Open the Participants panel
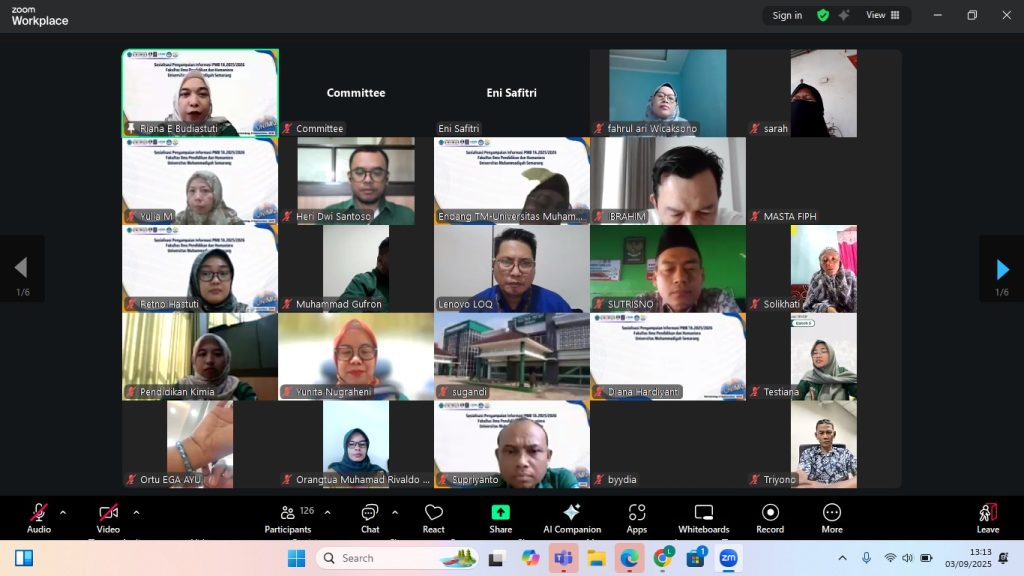The height and width of the screenshot is (576, 1024). point(288,518)
